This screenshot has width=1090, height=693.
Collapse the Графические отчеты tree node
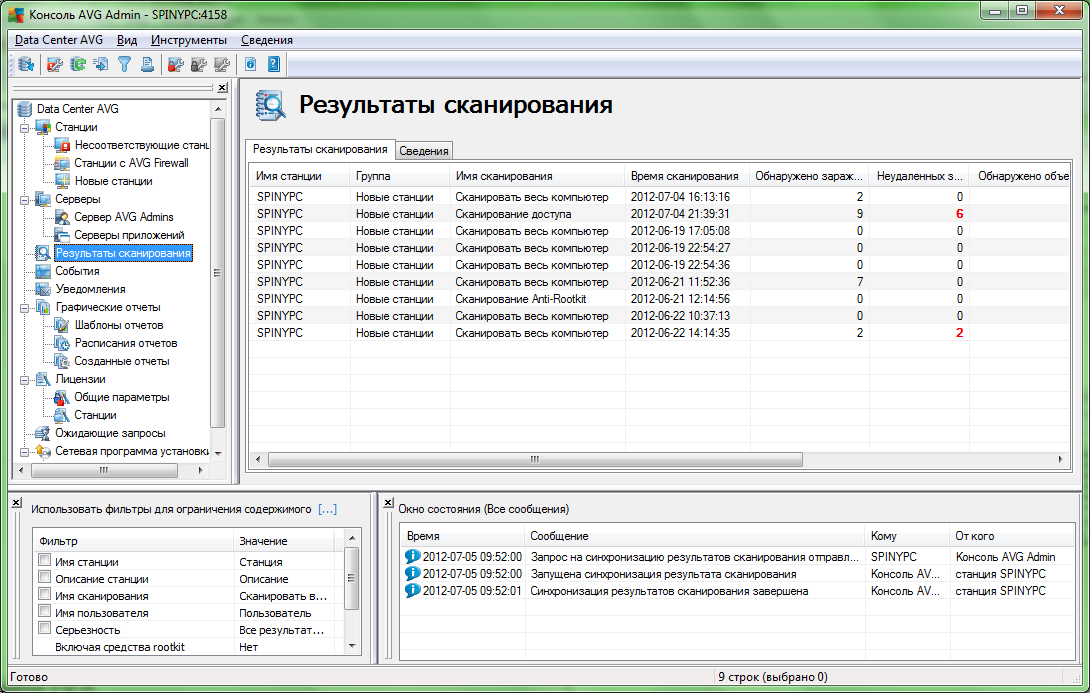25,308
